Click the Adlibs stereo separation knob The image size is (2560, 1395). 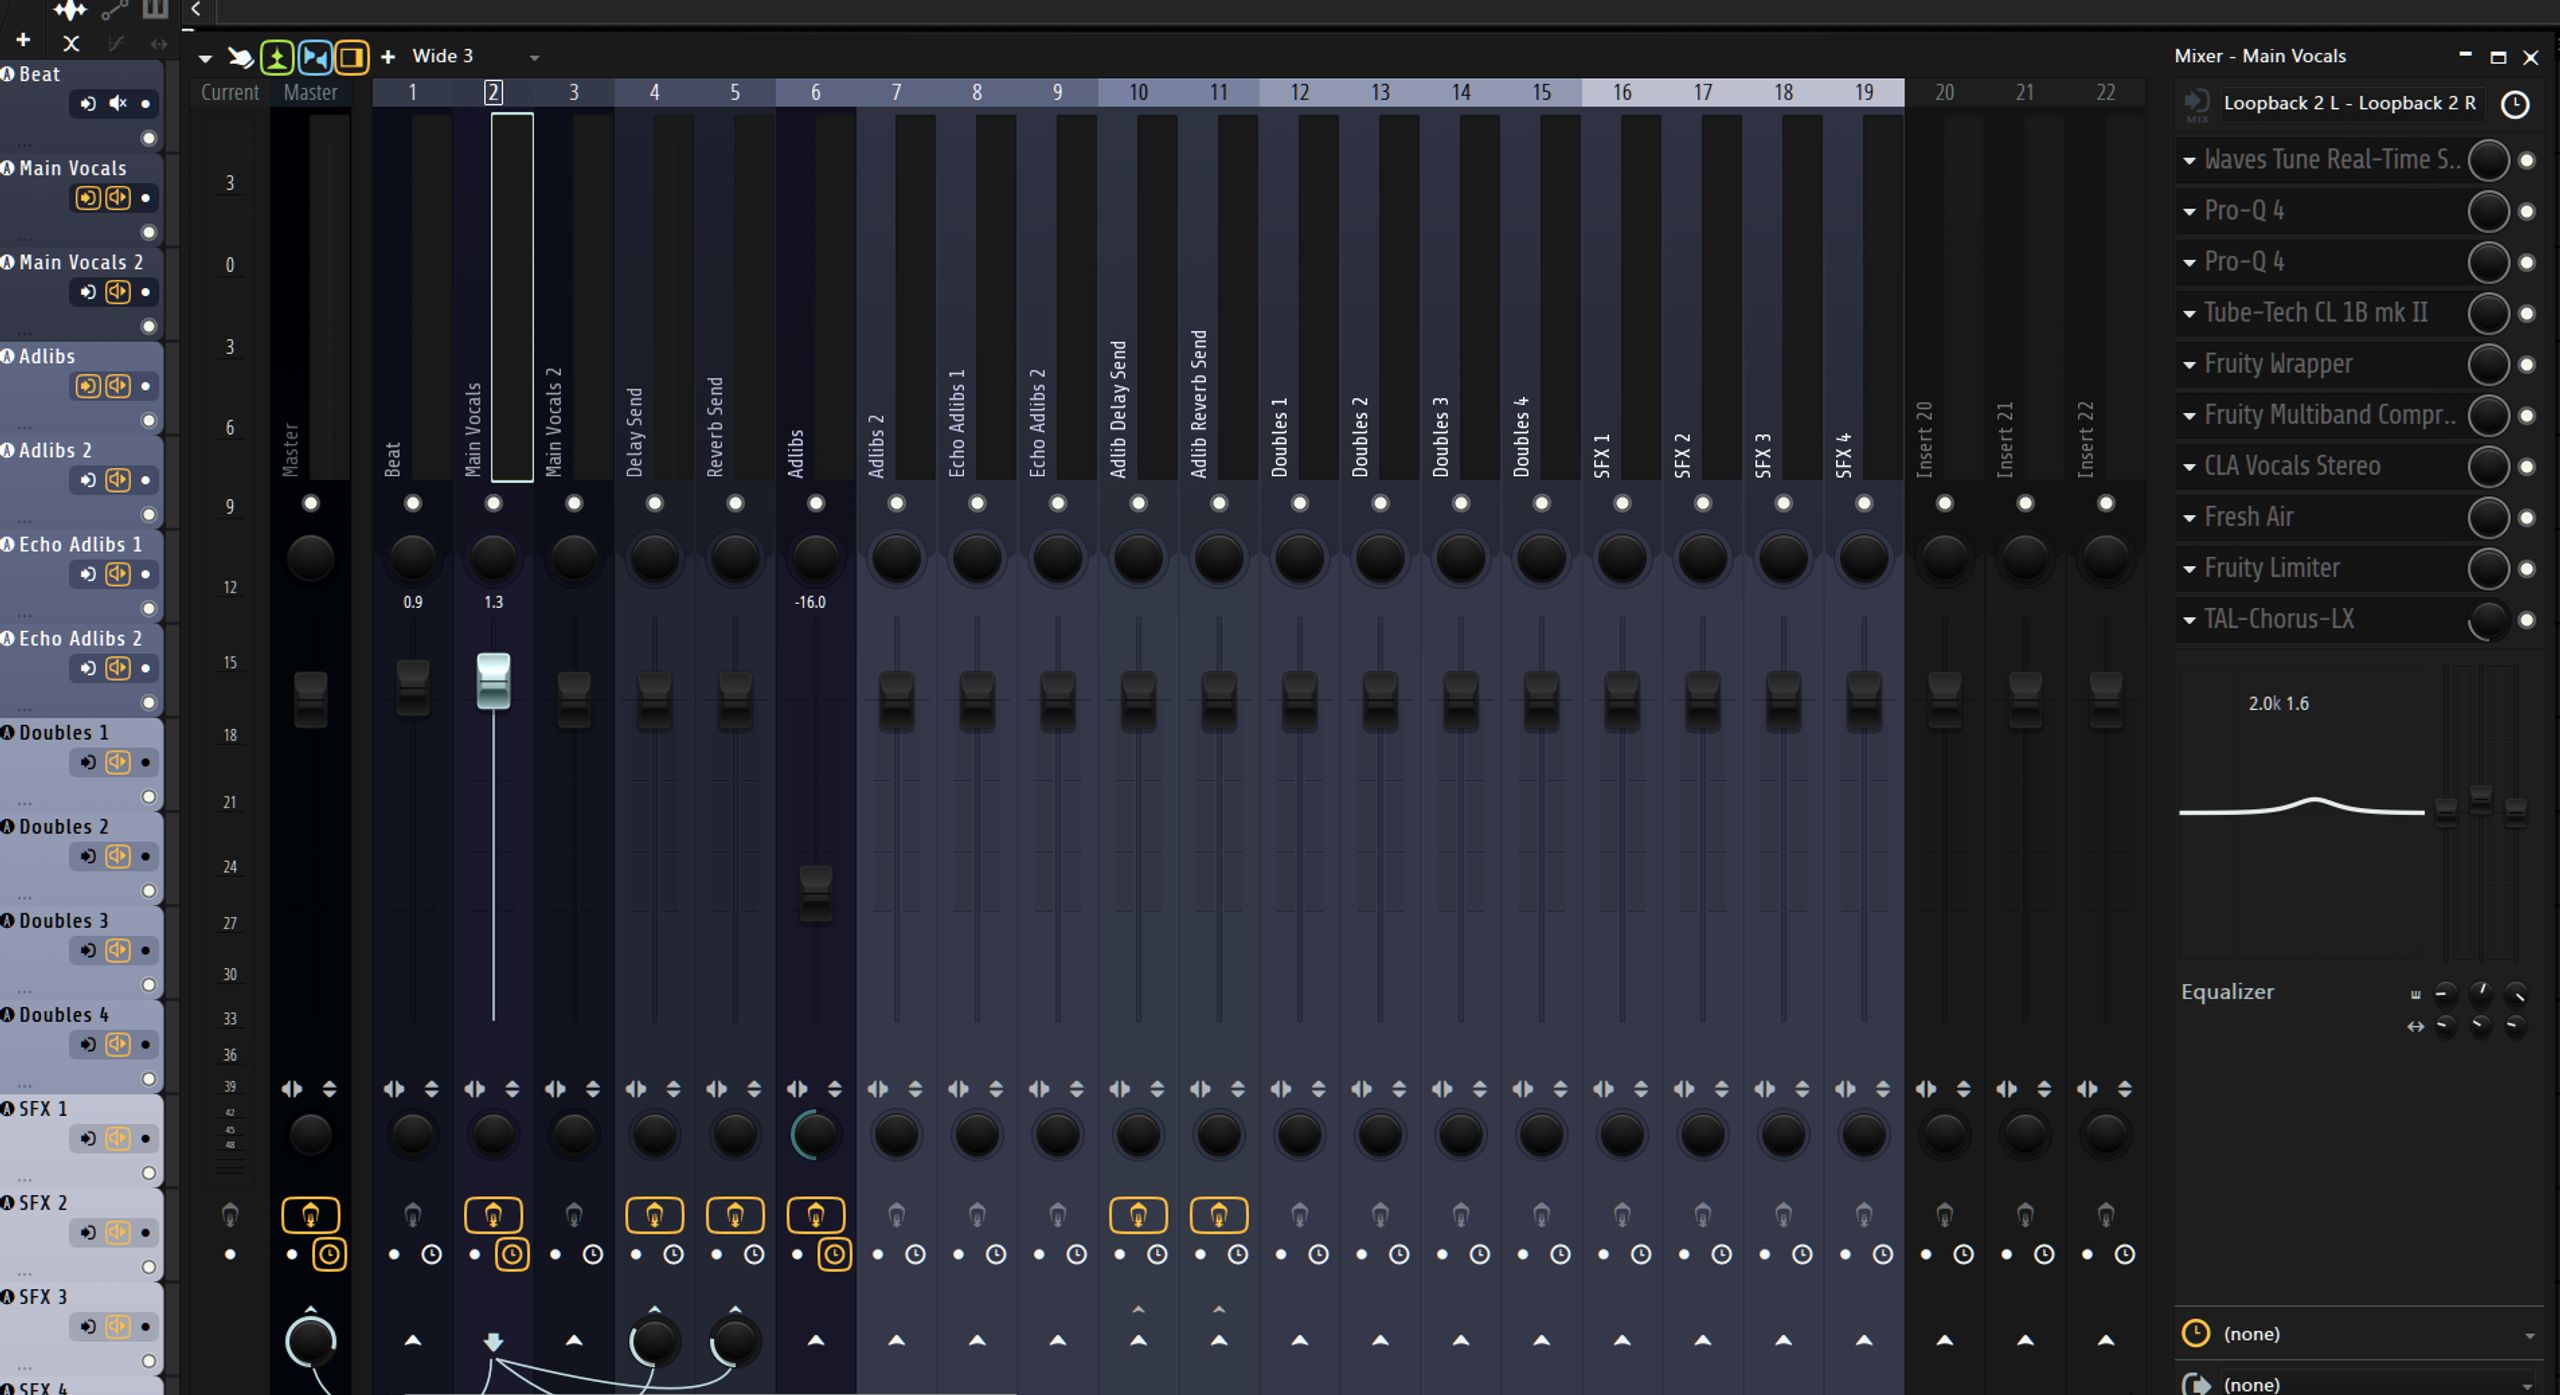(814, 1134)
